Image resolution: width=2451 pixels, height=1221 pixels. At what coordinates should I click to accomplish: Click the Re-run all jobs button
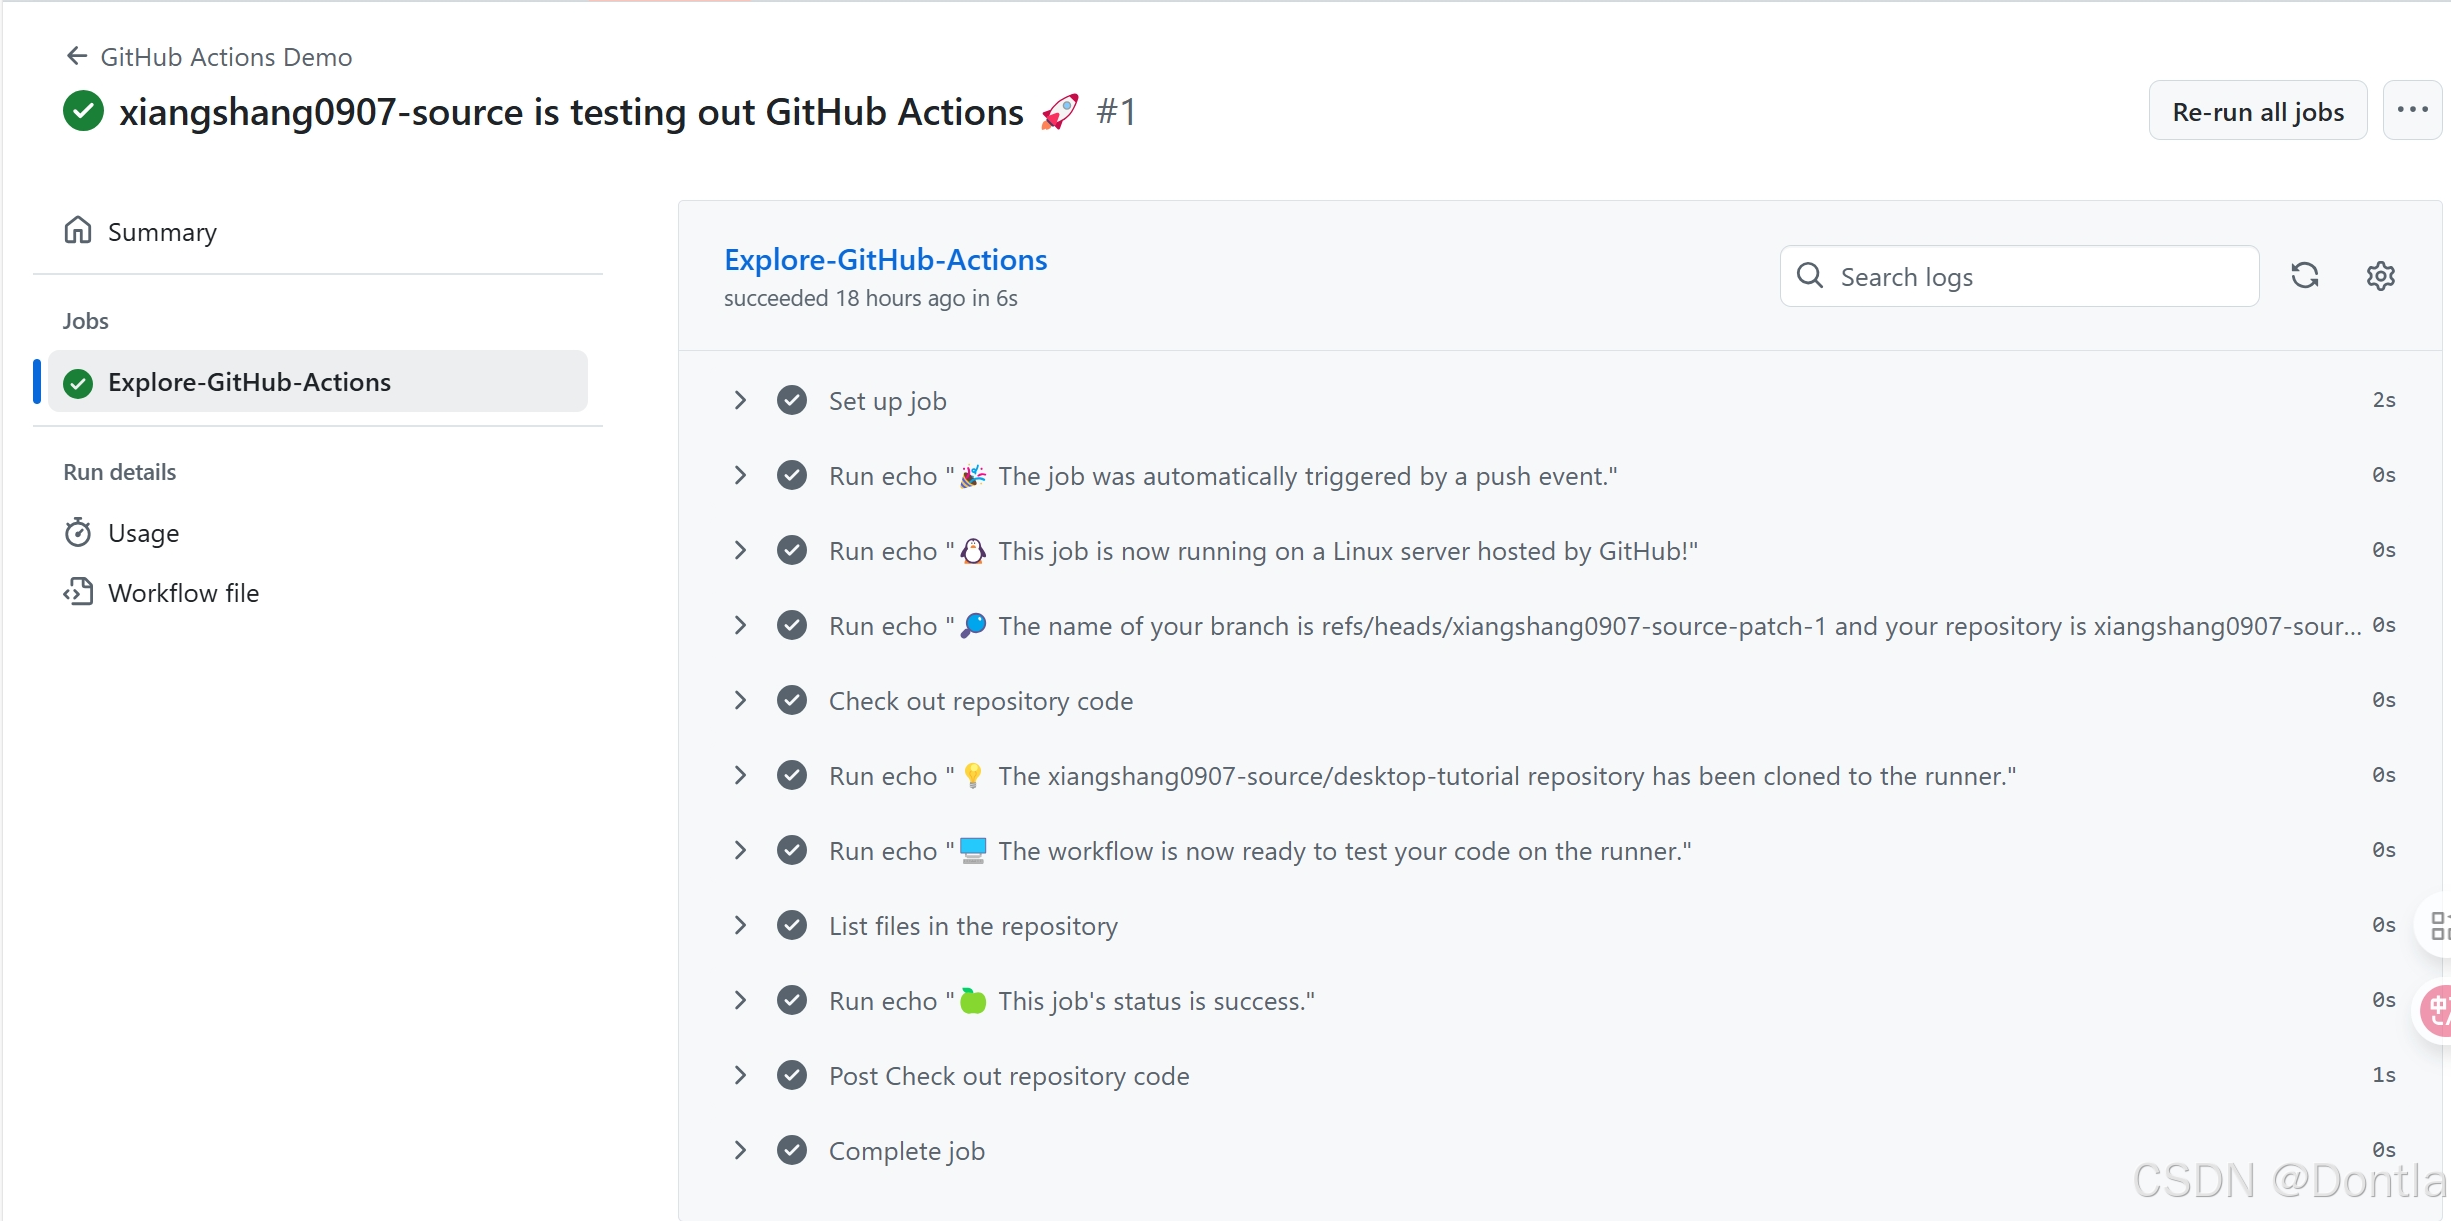[2258, 111]
